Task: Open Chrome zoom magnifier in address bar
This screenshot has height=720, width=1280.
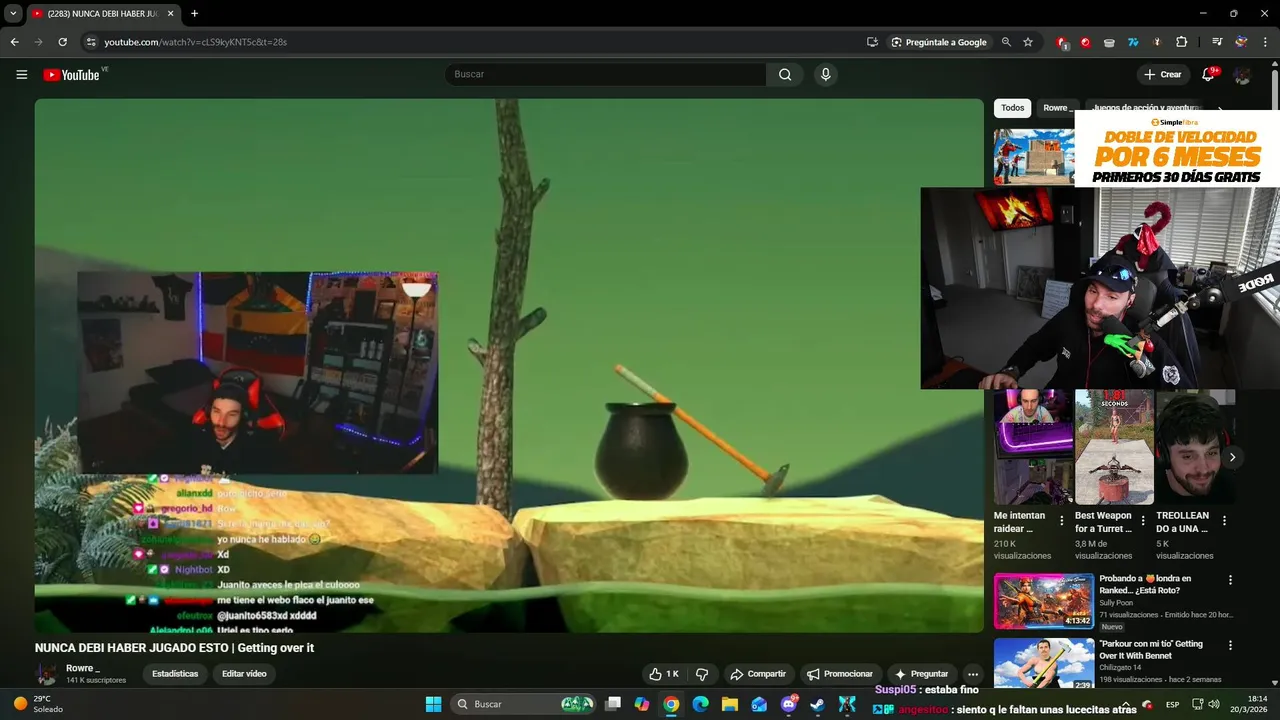Action: (x=1006, y=42)
